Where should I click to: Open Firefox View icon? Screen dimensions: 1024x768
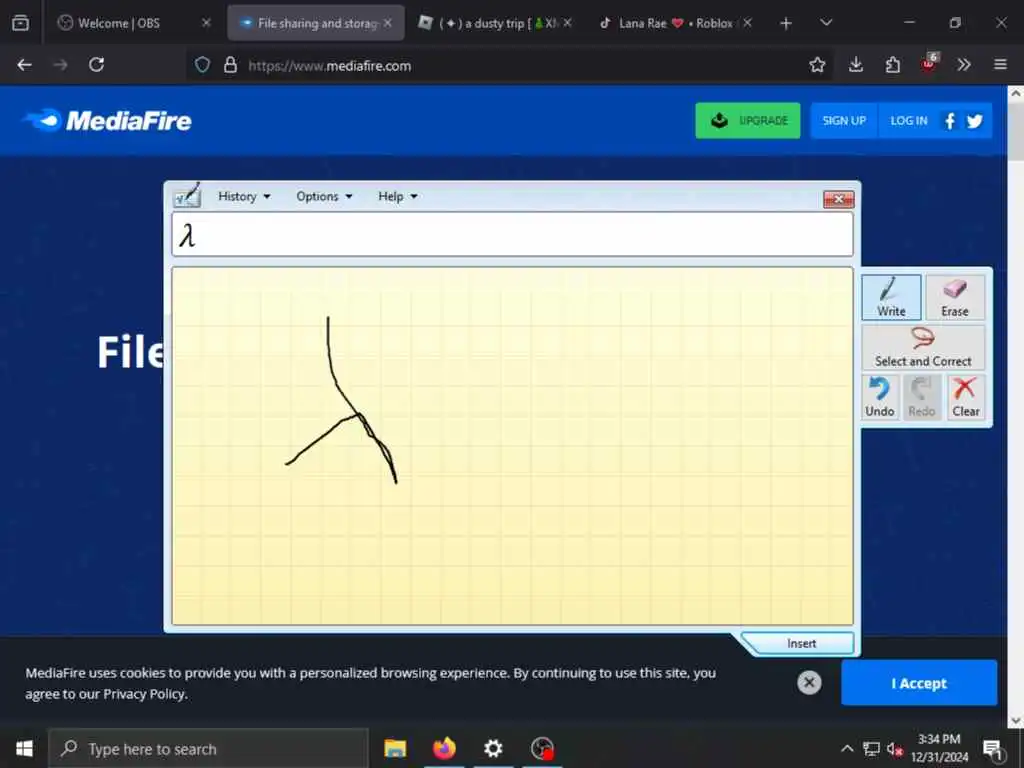(20, 23)
